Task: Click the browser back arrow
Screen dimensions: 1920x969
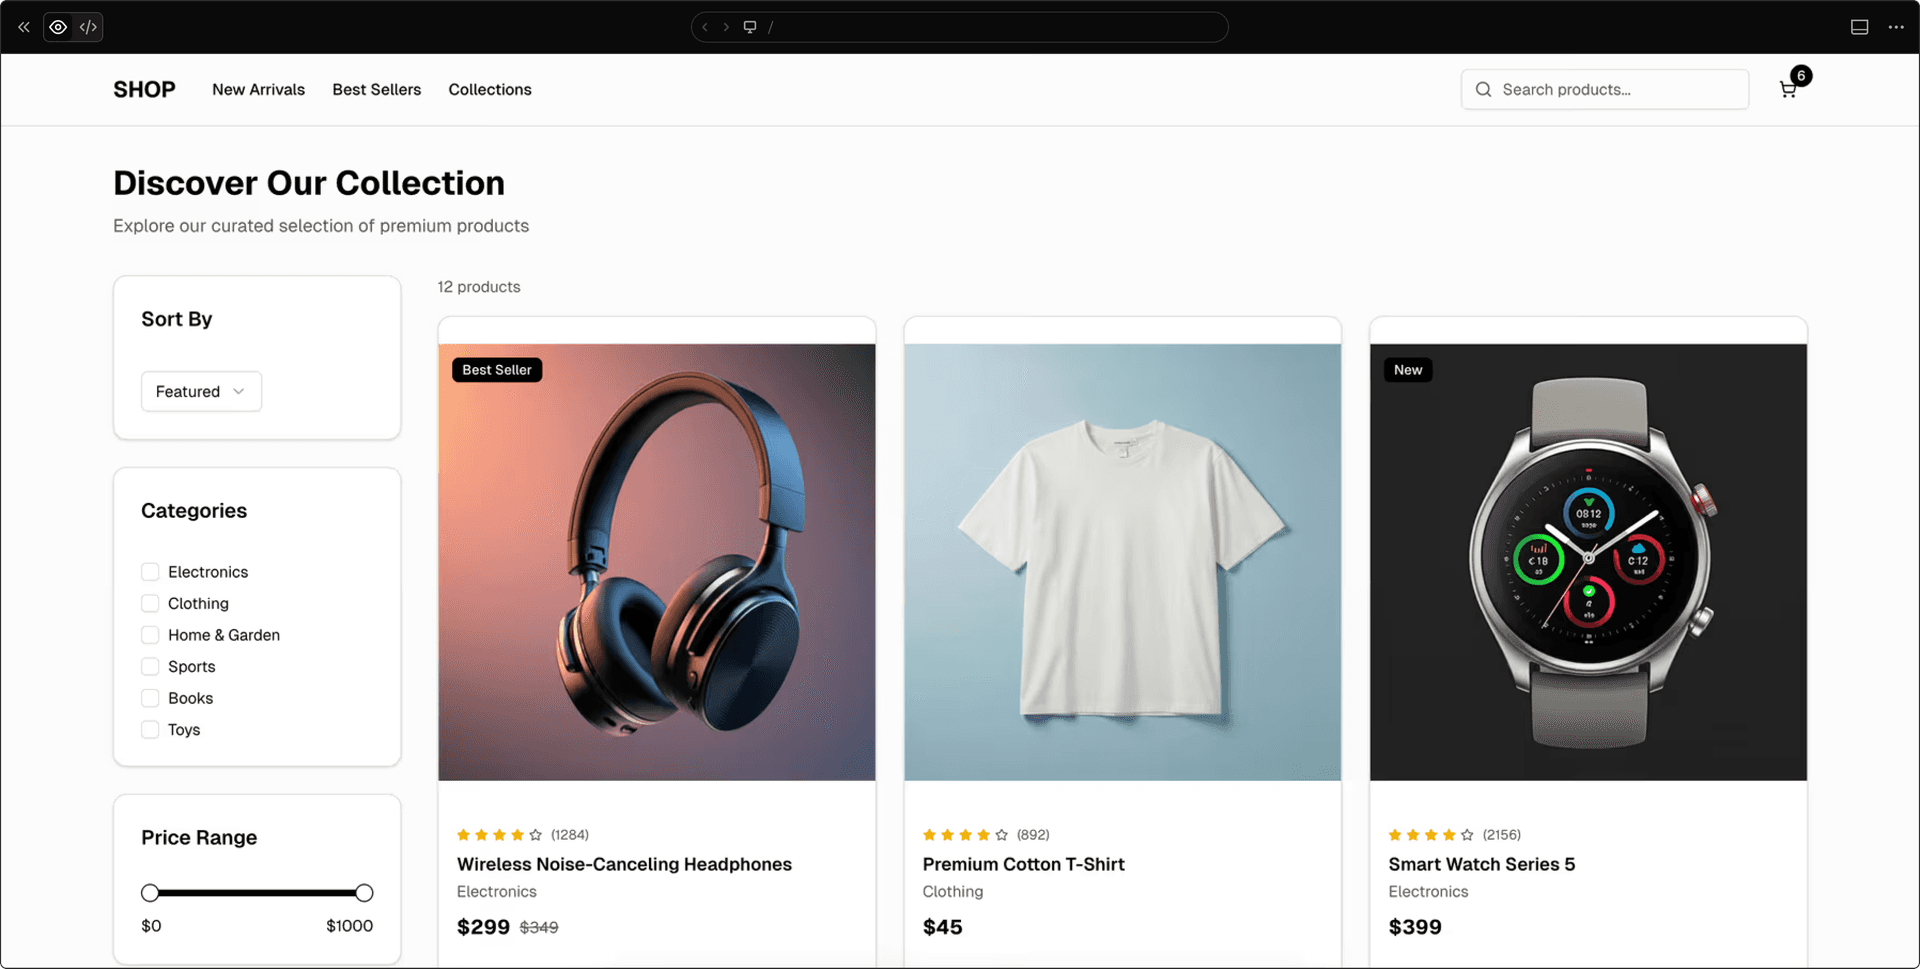Action: 705,27
